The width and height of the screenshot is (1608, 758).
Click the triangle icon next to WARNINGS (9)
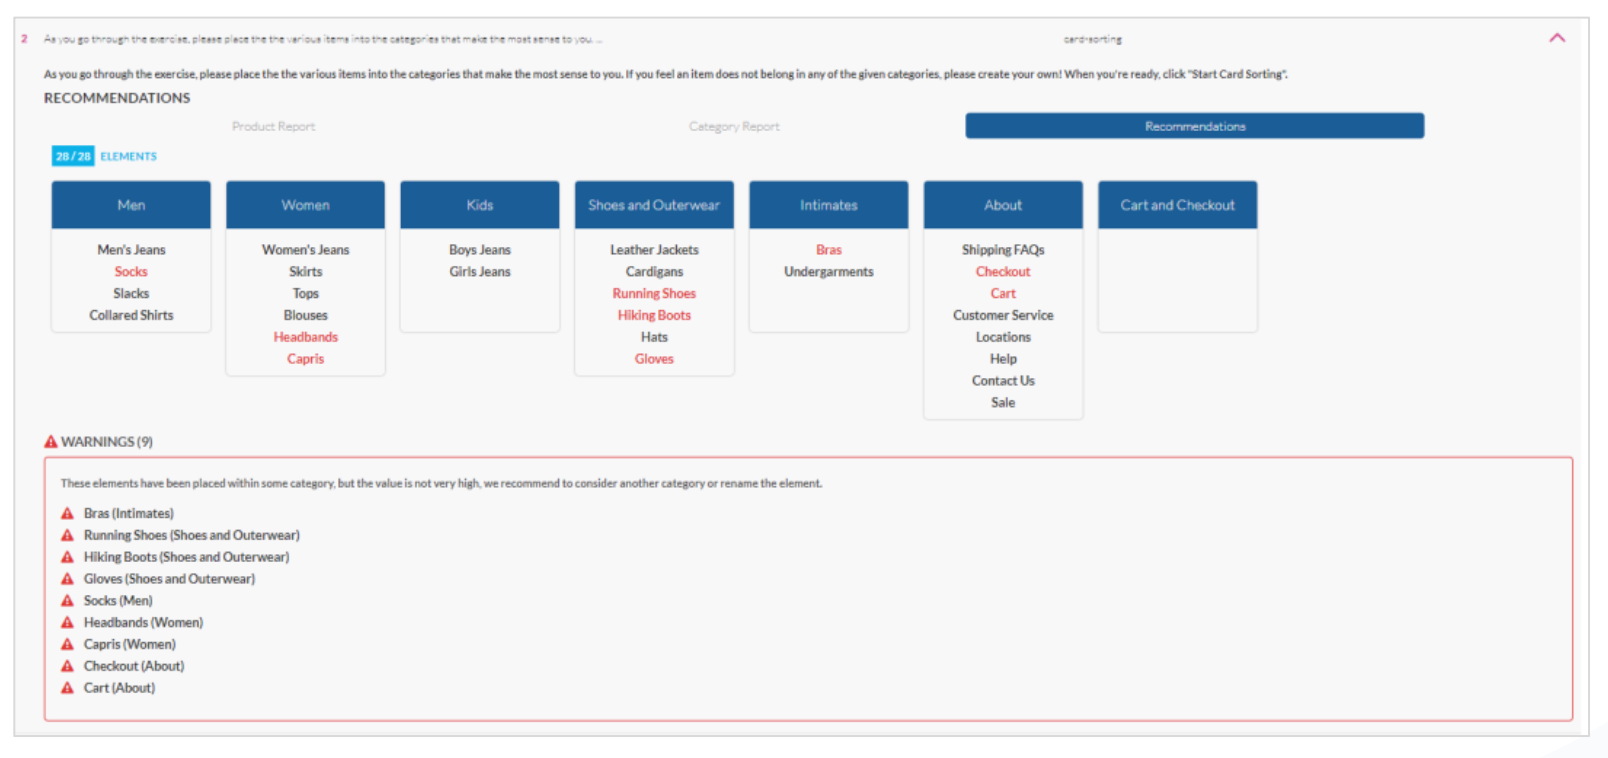[x=51, y=442]
